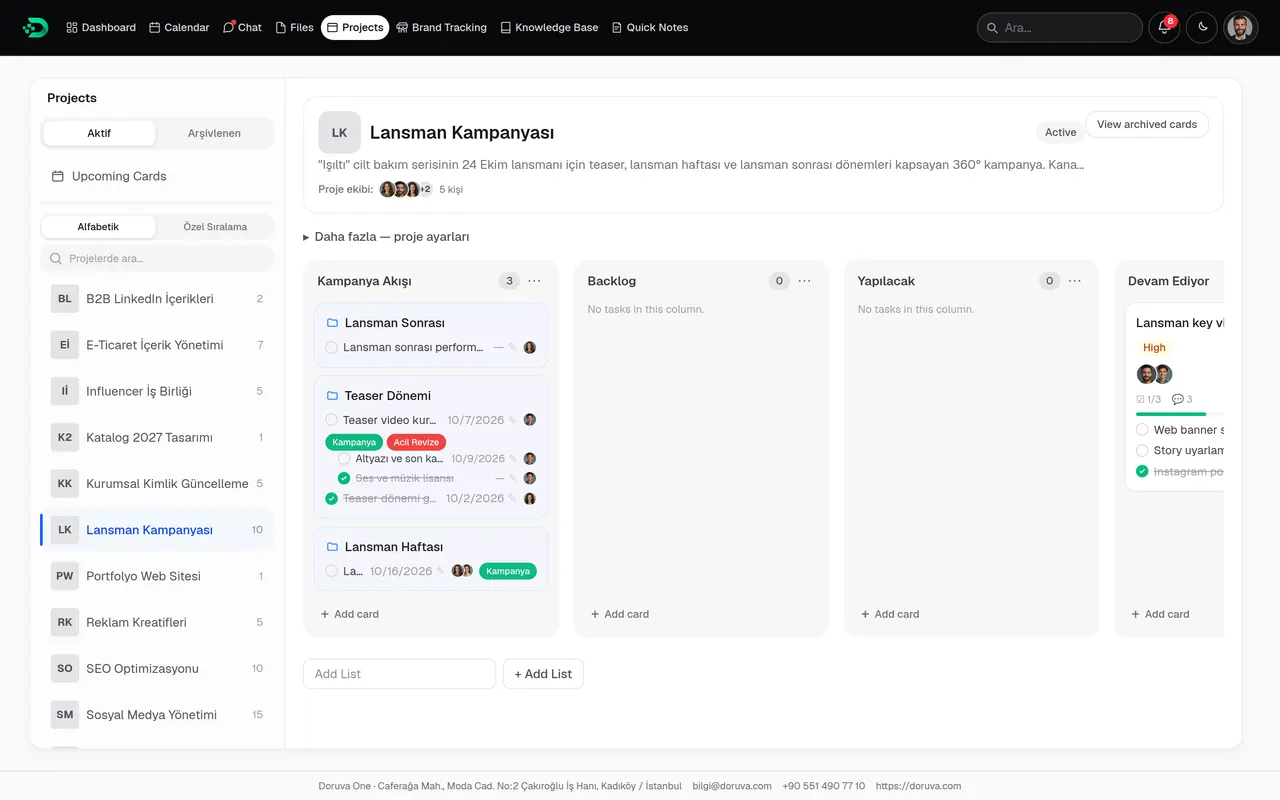
Task: Check the Web banner task circle
Action: [x=1143, y=430]
